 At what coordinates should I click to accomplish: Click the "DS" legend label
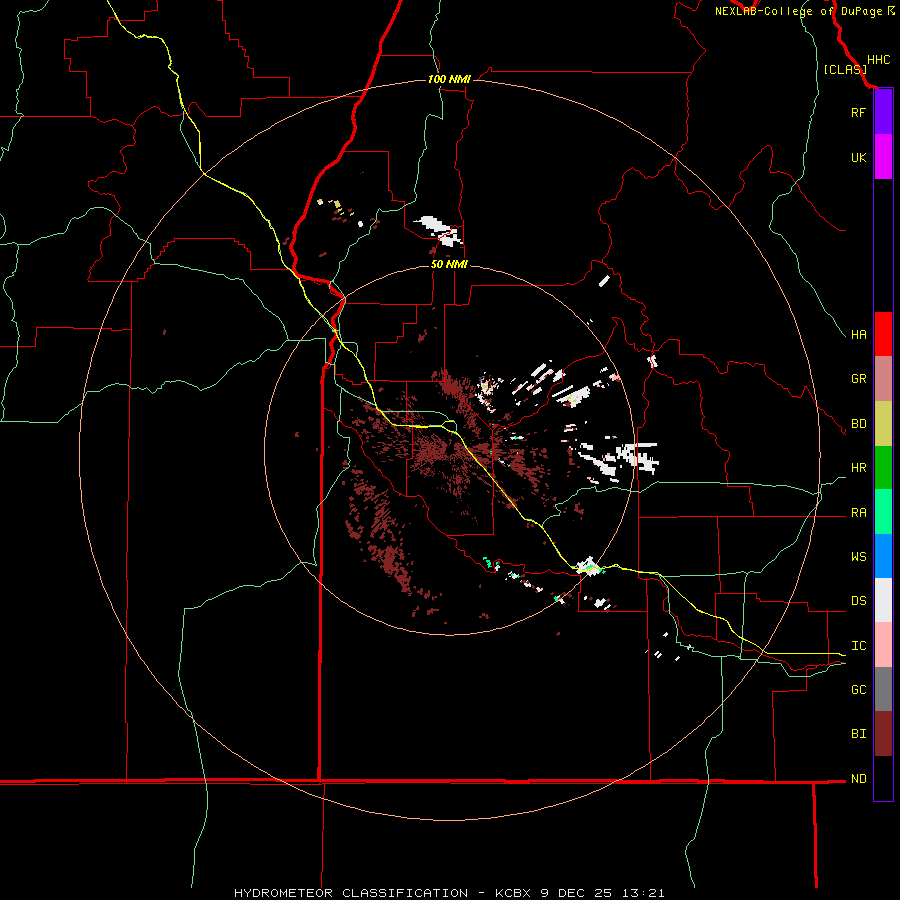(858, 601)
